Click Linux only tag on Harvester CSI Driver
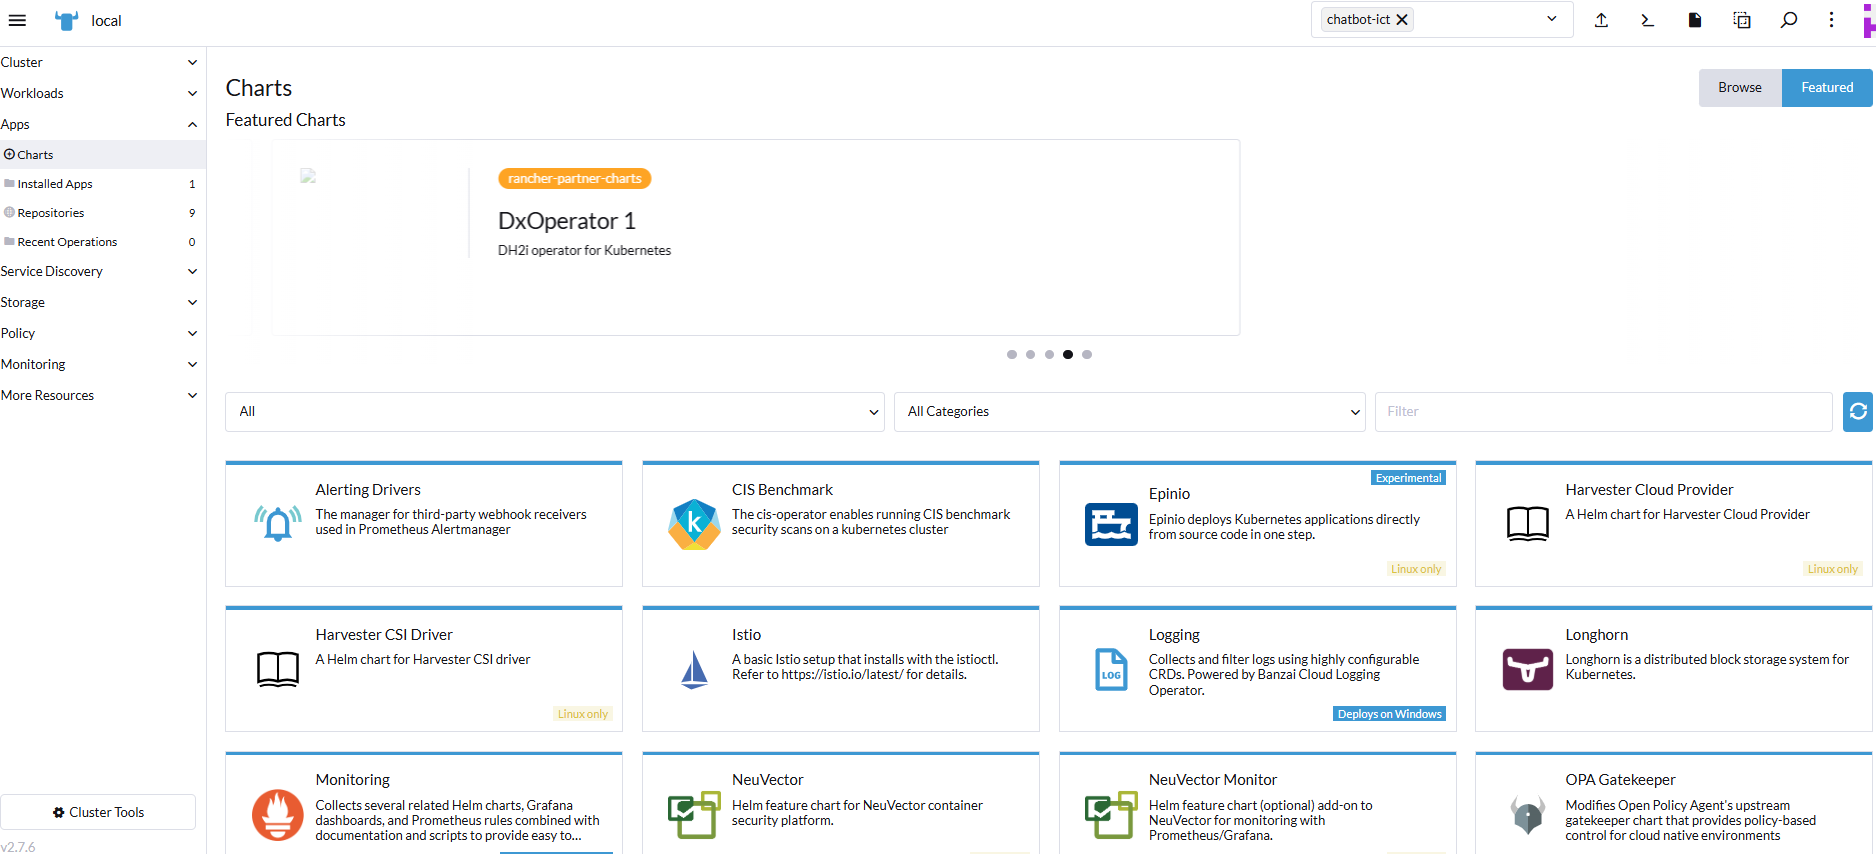The height and width of the screenshot is (854, 1876). 582,714
